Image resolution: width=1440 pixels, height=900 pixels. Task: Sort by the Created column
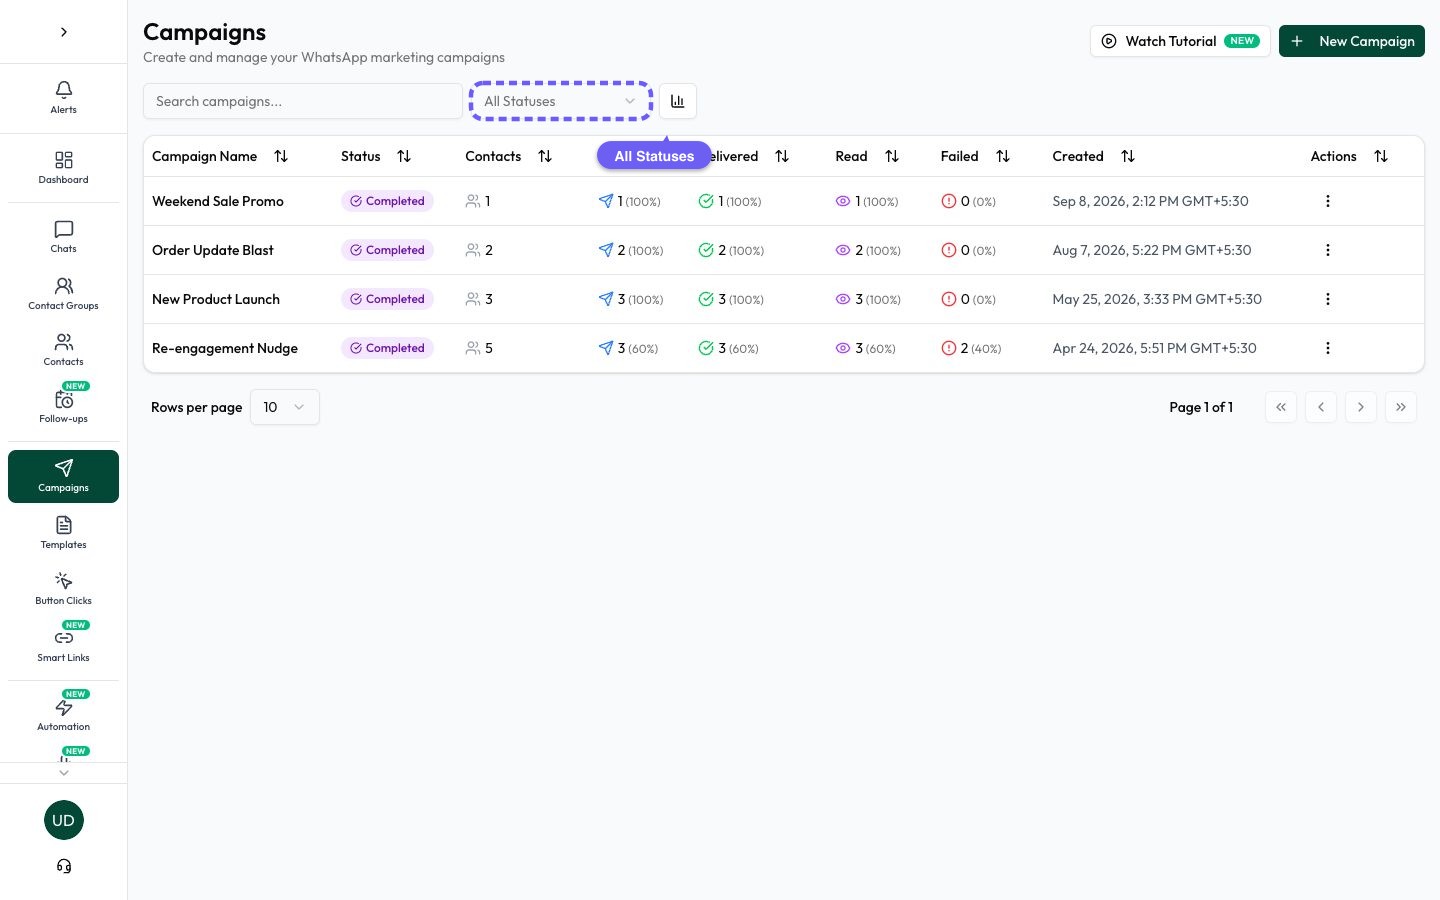tap(1128, 156)
